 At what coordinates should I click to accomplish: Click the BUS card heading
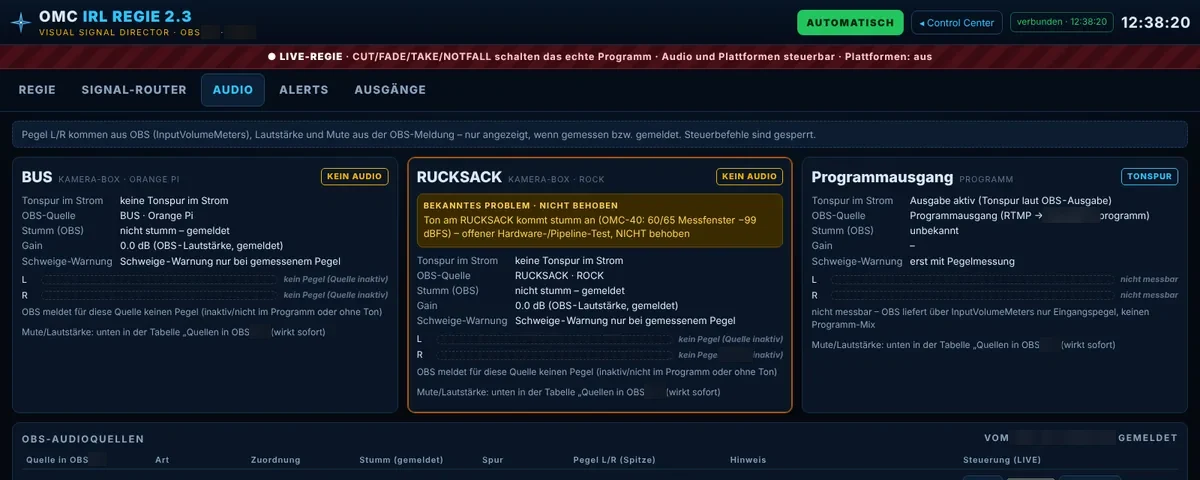[37, 177]
